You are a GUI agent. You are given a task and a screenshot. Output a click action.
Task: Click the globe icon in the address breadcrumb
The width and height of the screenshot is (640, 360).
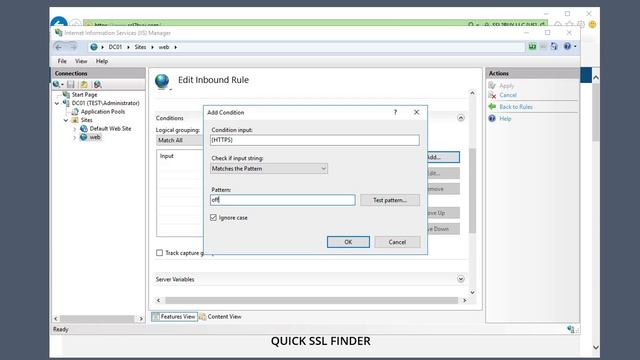pos(94,47)
